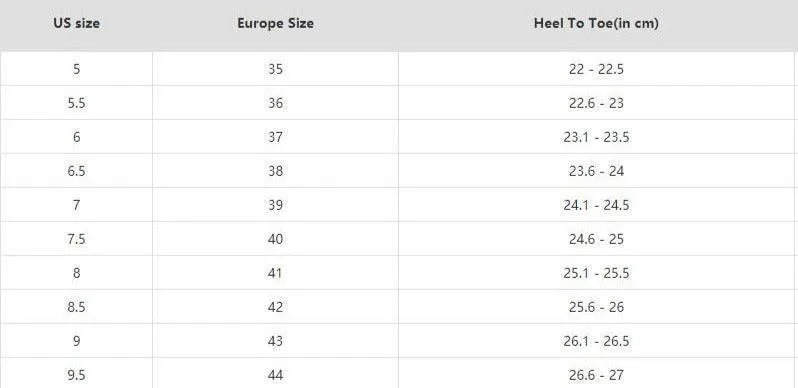Click Europe size 44 cell

pyautogui.click(x=275, y=373)
